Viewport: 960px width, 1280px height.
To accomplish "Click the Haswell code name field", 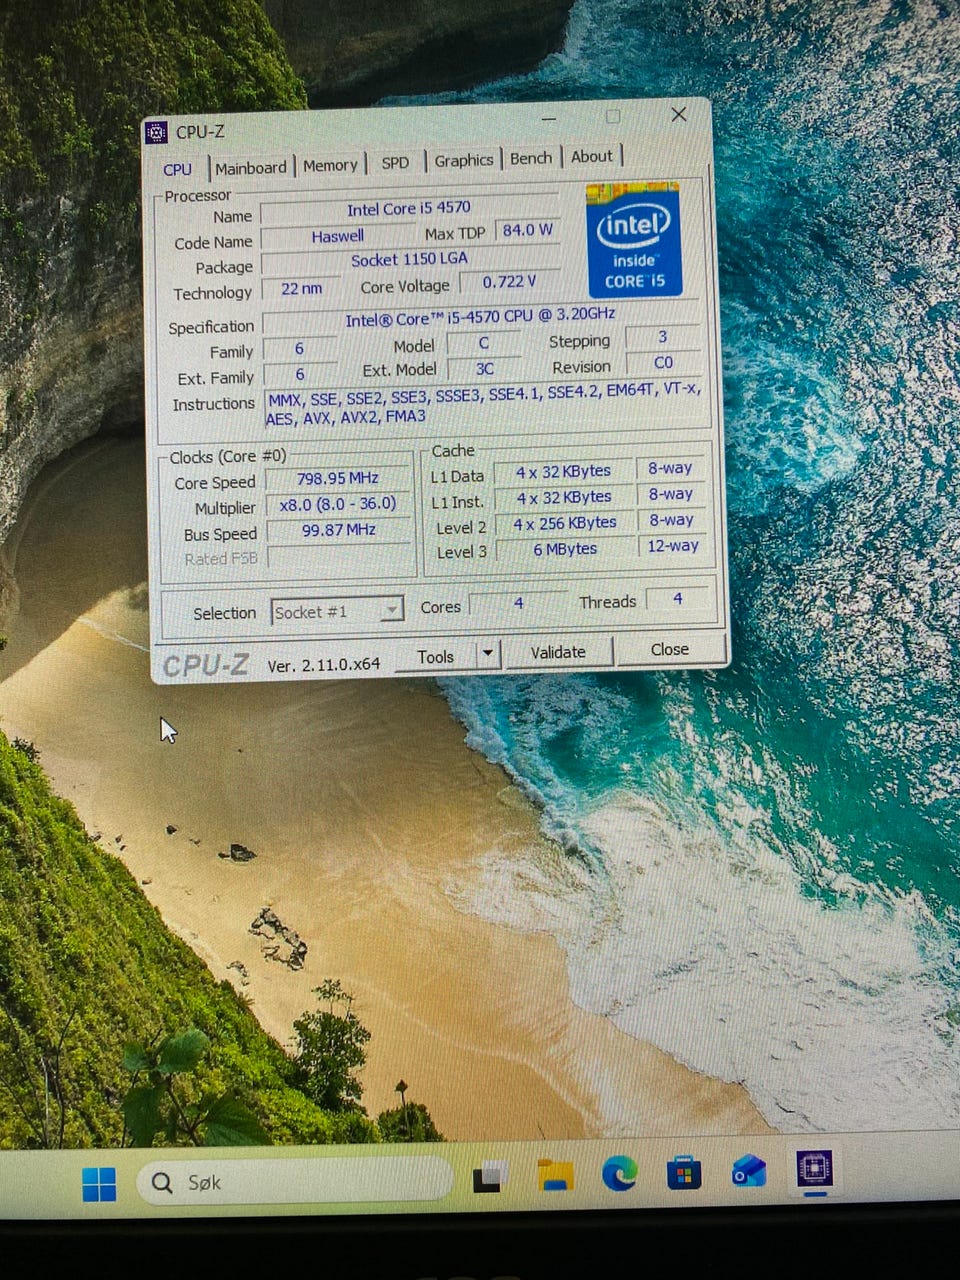I will tap(337, 237).
